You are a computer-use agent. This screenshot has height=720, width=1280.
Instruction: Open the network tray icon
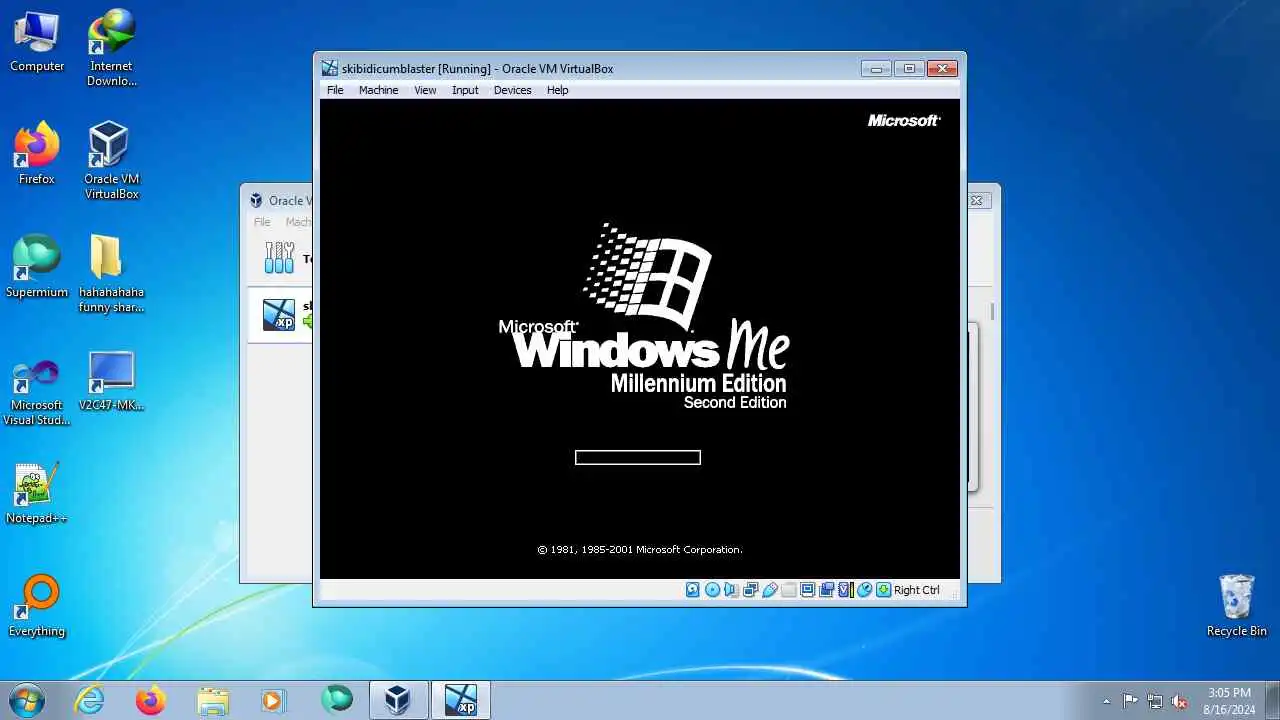click(x=1155, y=701)
